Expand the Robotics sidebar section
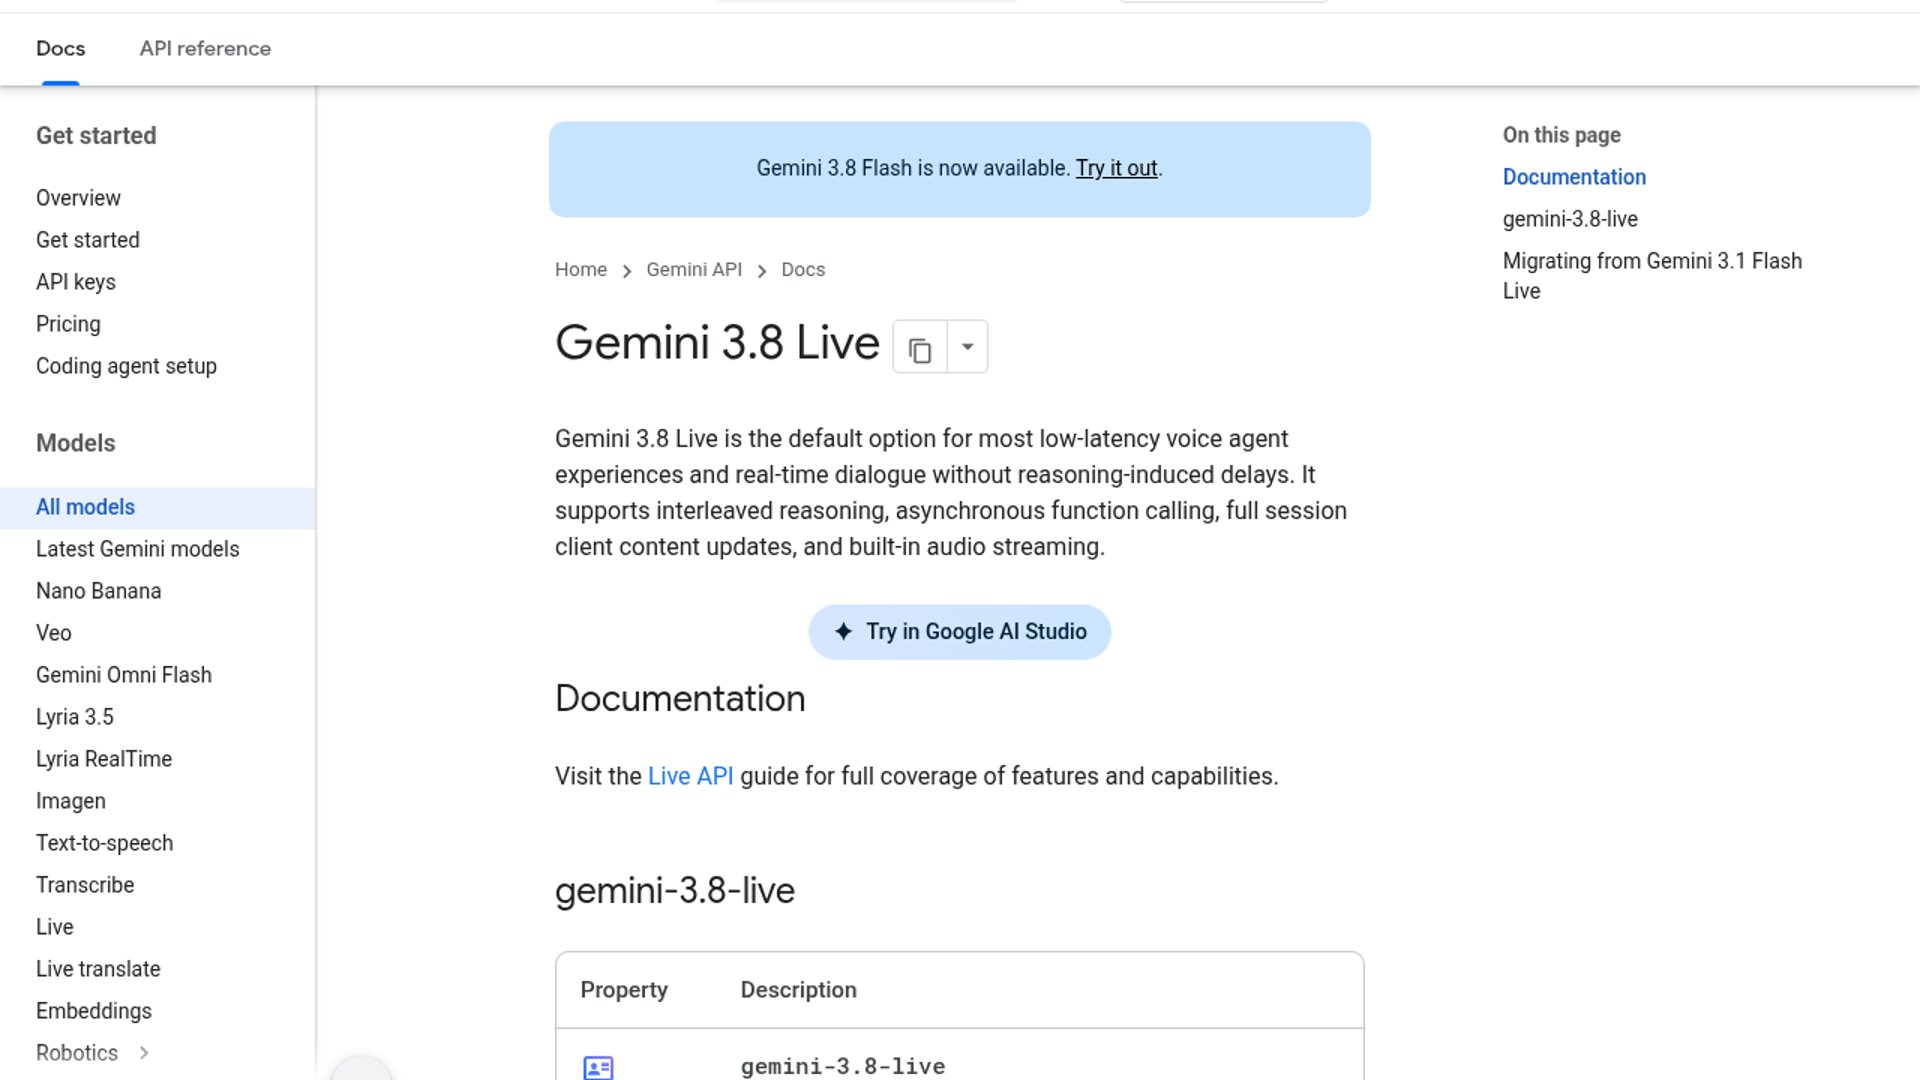Image resolution: width=1920 pixels, height=1080 pixels. click(x=144, y=1053)
